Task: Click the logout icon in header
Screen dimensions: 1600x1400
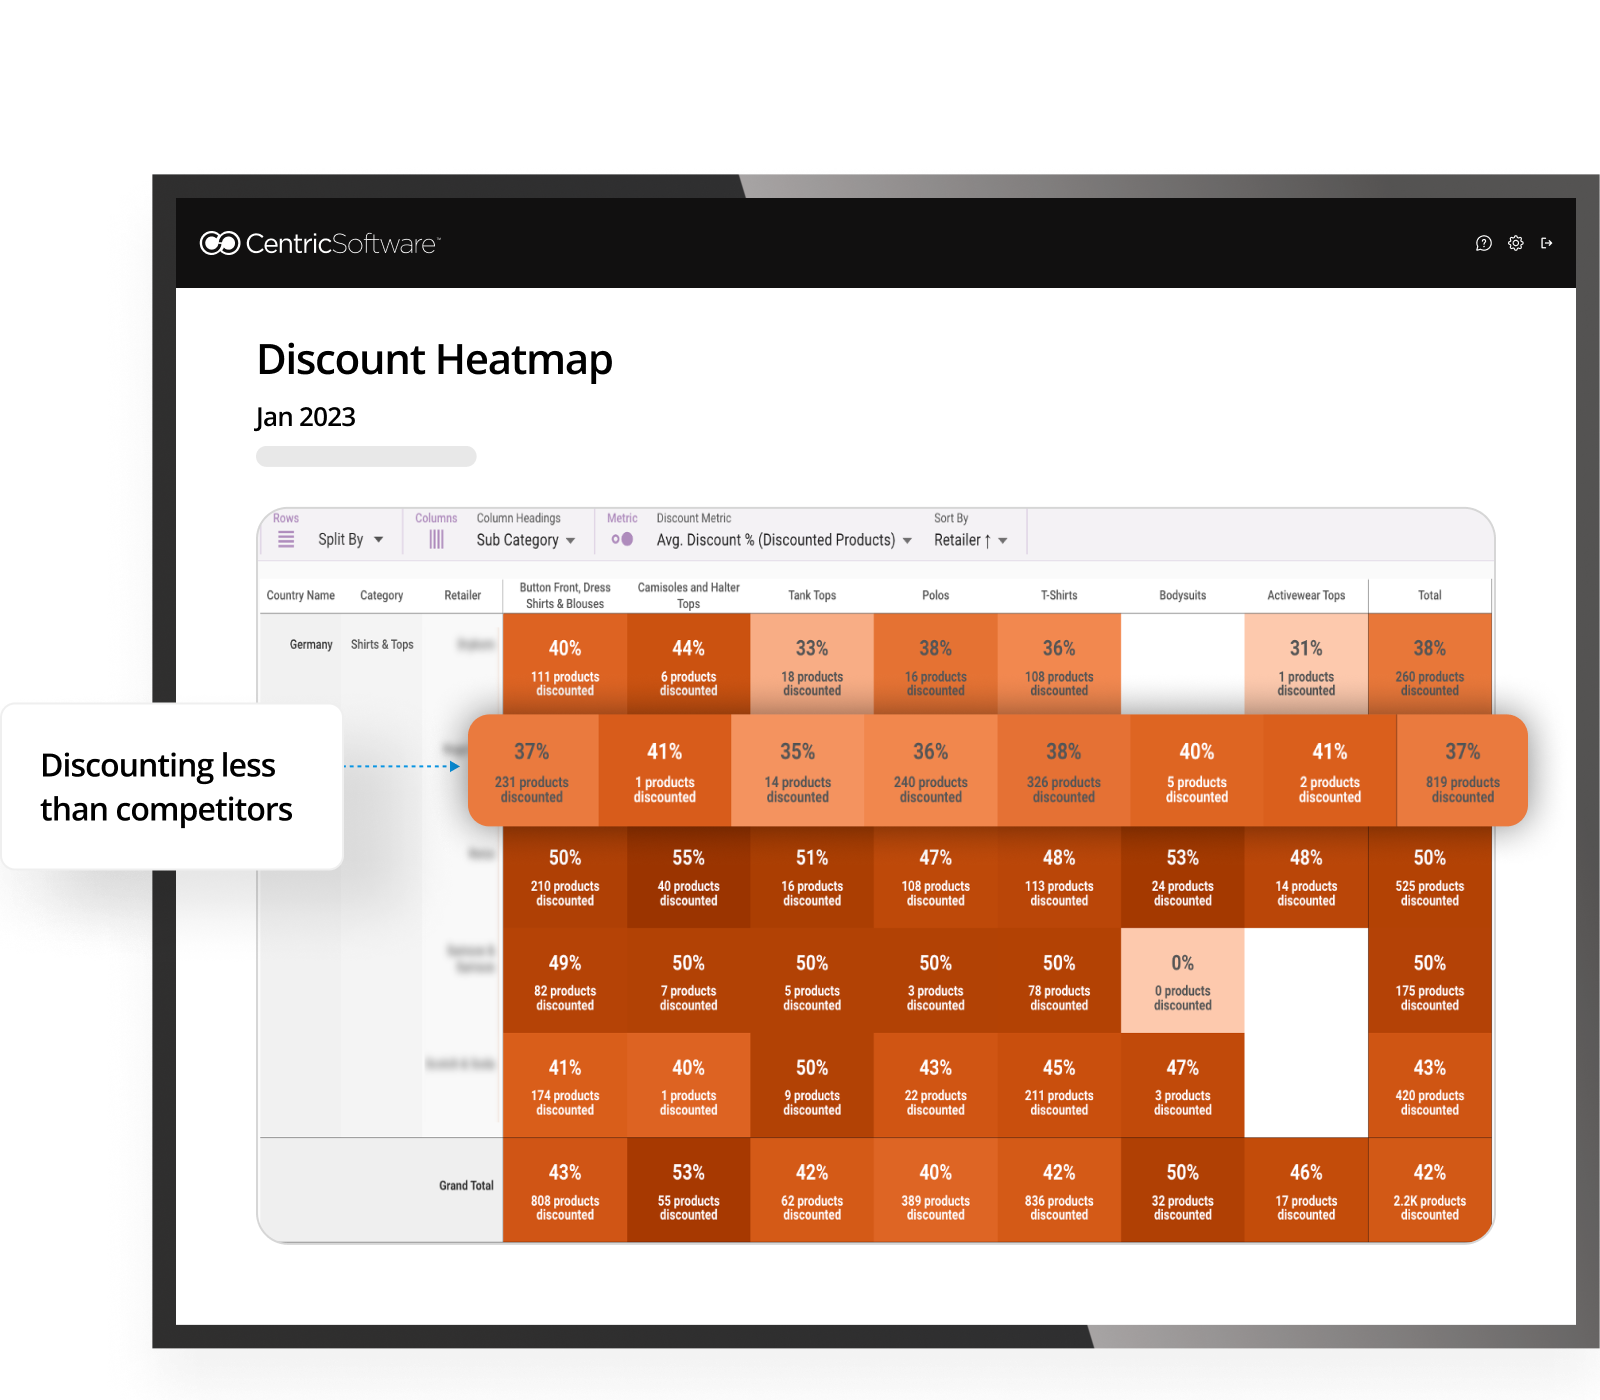Action: coord(1547,243)
